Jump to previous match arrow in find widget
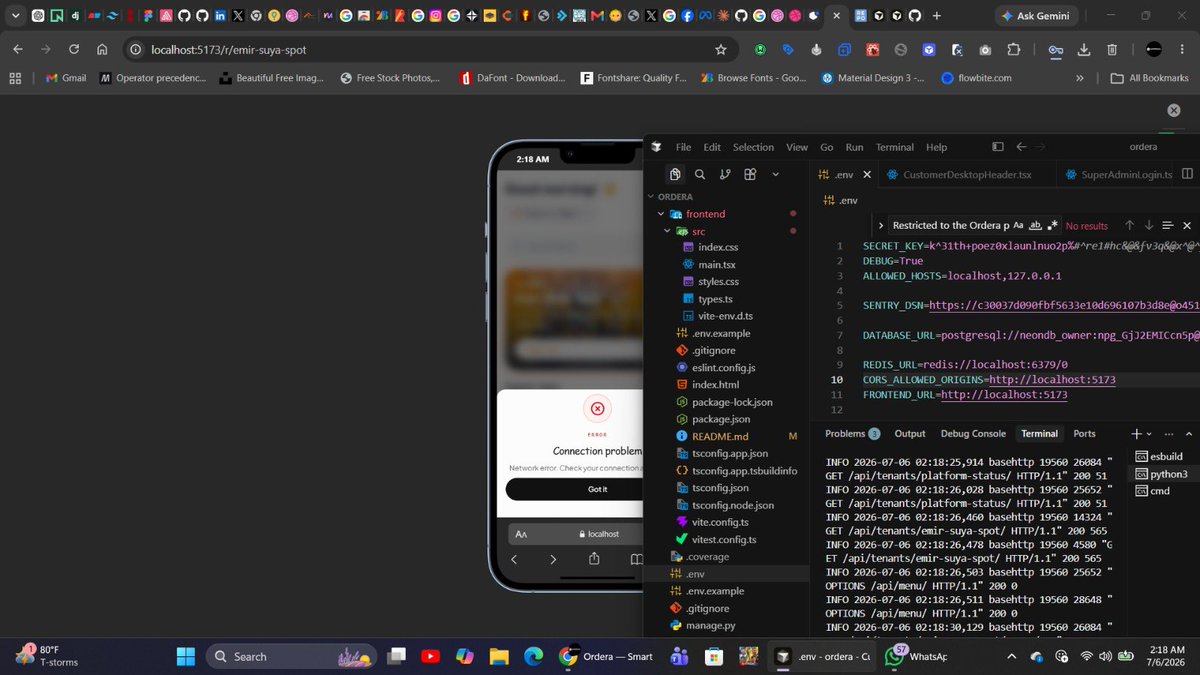This screenshot has width=1200, height=675. click(1129, 226)
